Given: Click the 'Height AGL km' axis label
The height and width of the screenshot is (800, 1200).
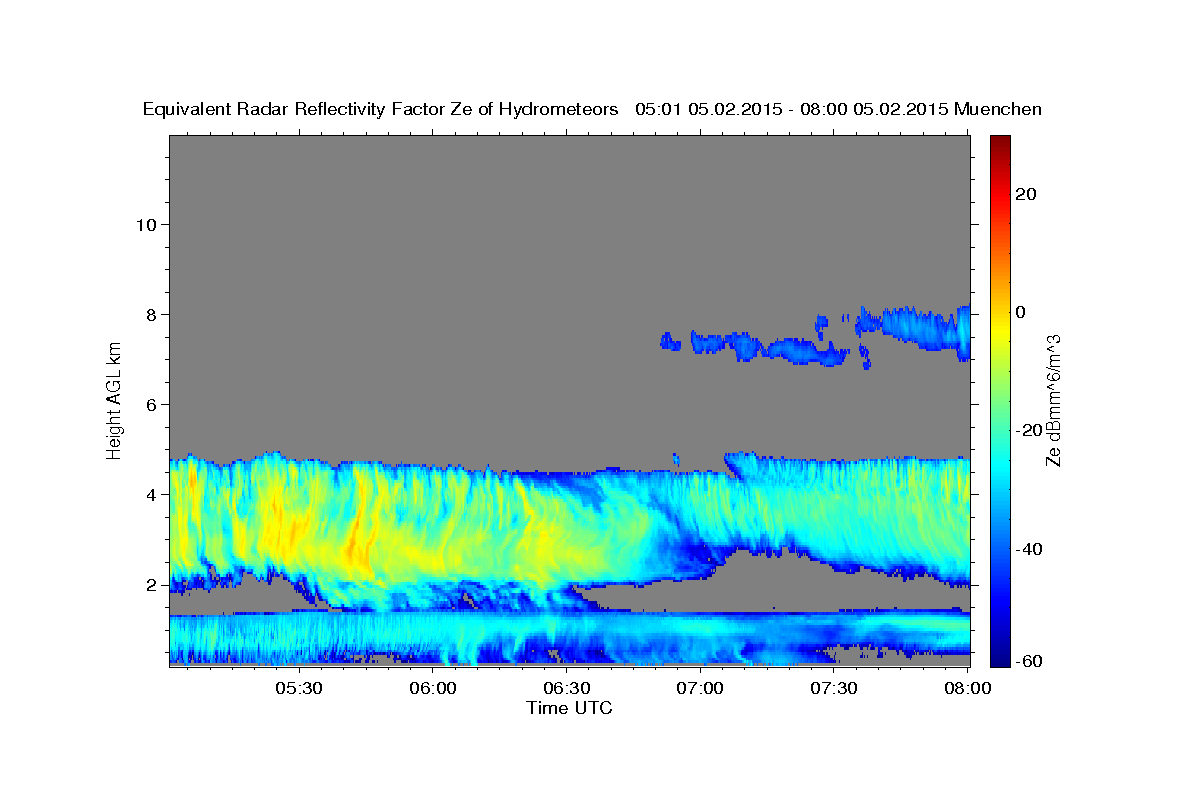Looking at the screenshot, I should 114,400.
